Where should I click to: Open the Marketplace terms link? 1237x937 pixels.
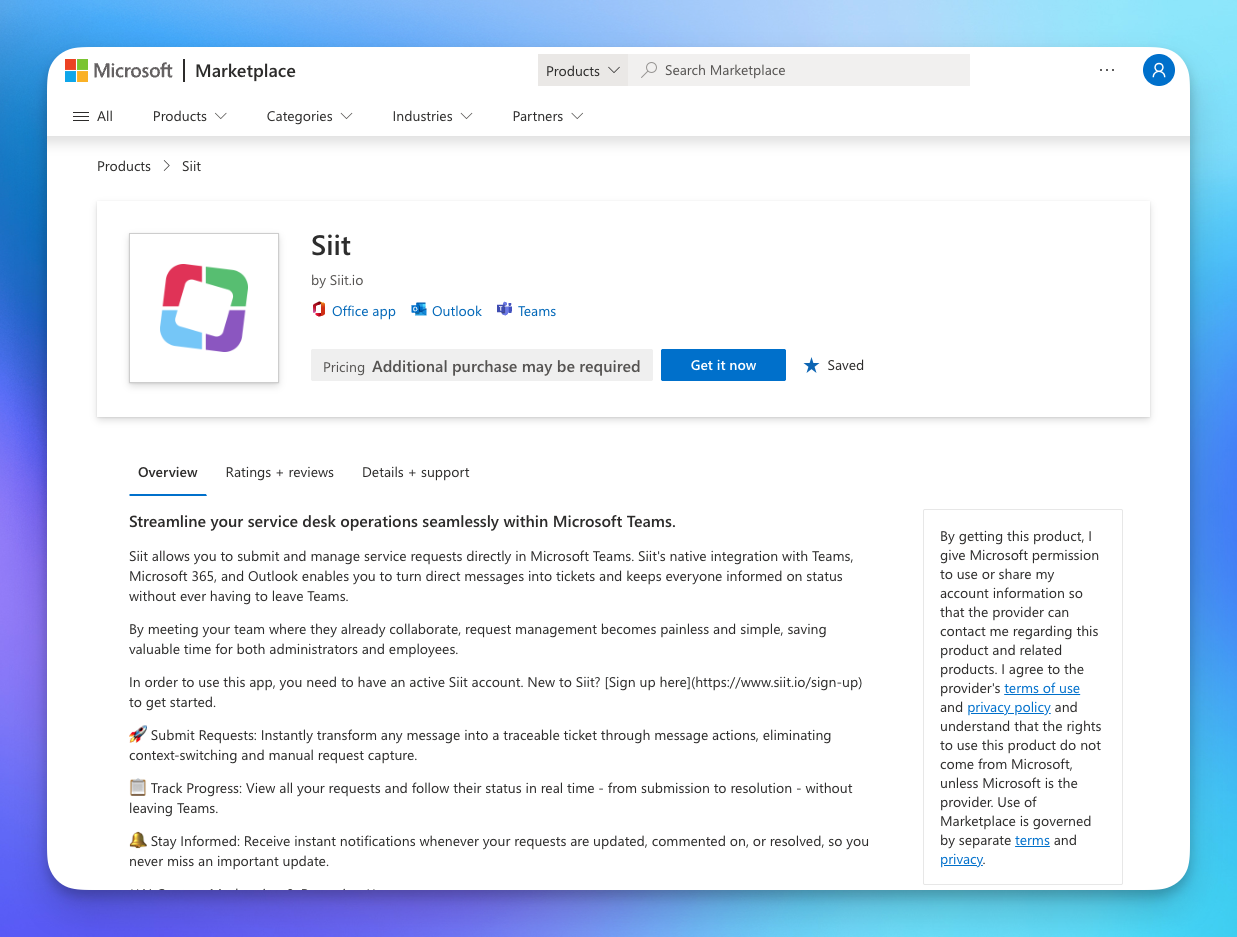click(1032, 840)
